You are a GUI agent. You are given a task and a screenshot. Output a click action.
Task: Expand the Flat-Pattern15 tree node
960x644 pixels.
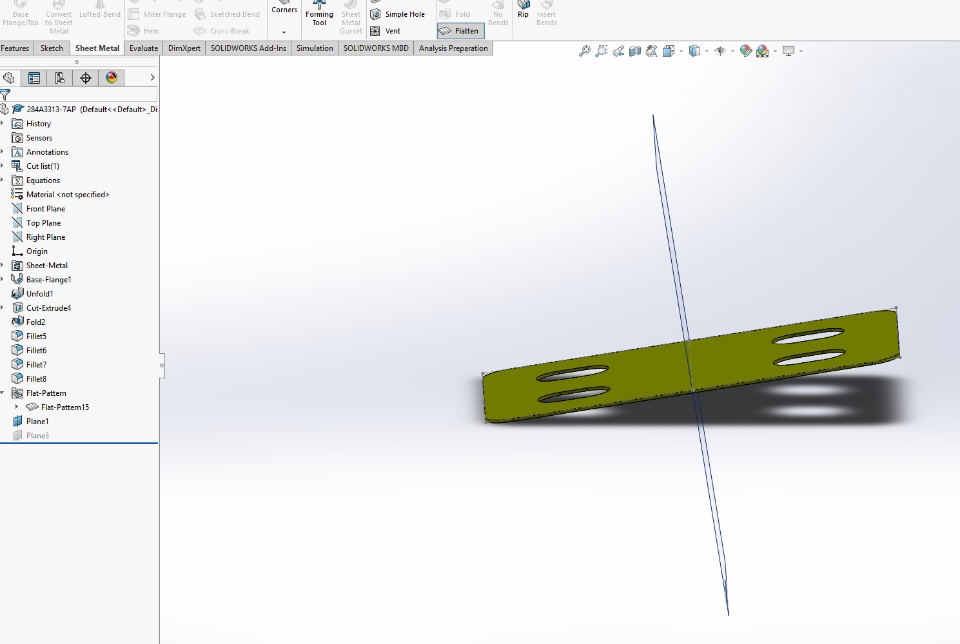(17, 406)
